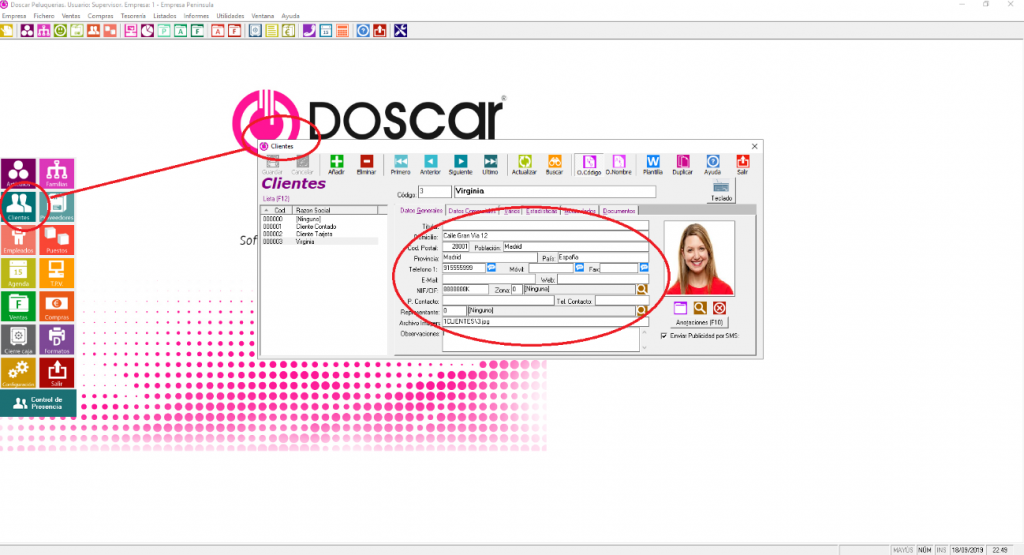1024x555 pixels.
Task: Click the Representante search magnifier icon
Action: point(642,311)
